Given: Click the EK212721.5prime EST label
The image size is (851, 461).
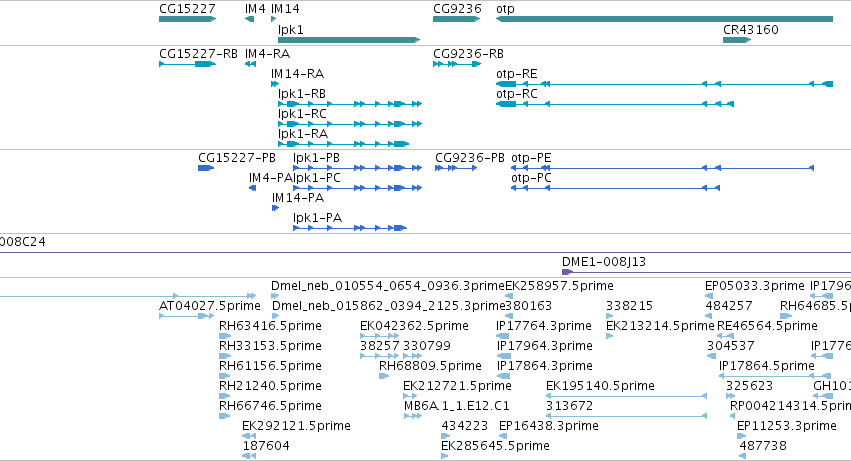Looking at the screenshot, I should pos(457,386).
